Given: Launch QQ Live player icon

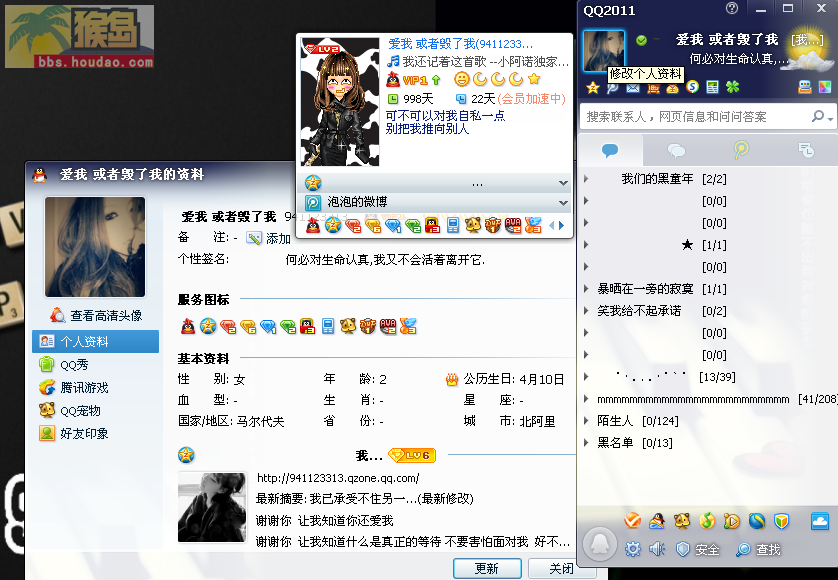Looking at the screenshot, I should click(732, 520).
